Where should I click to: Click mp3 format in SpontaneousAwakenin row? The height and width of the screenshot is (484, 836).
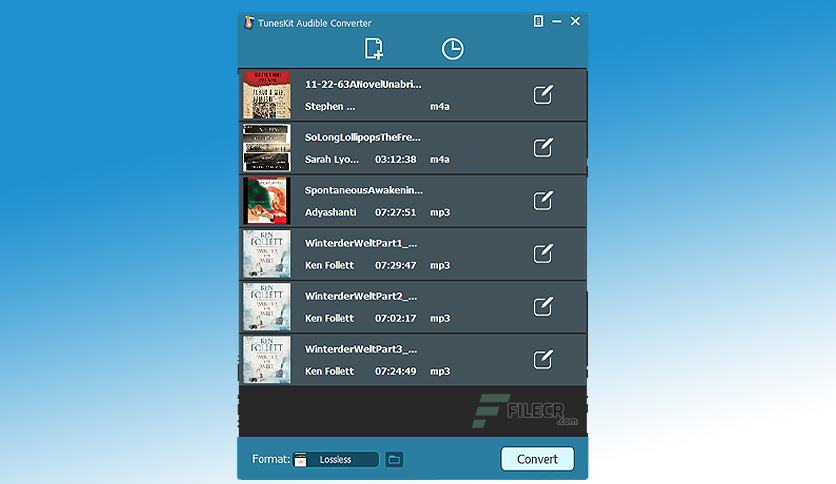(440, 213)
